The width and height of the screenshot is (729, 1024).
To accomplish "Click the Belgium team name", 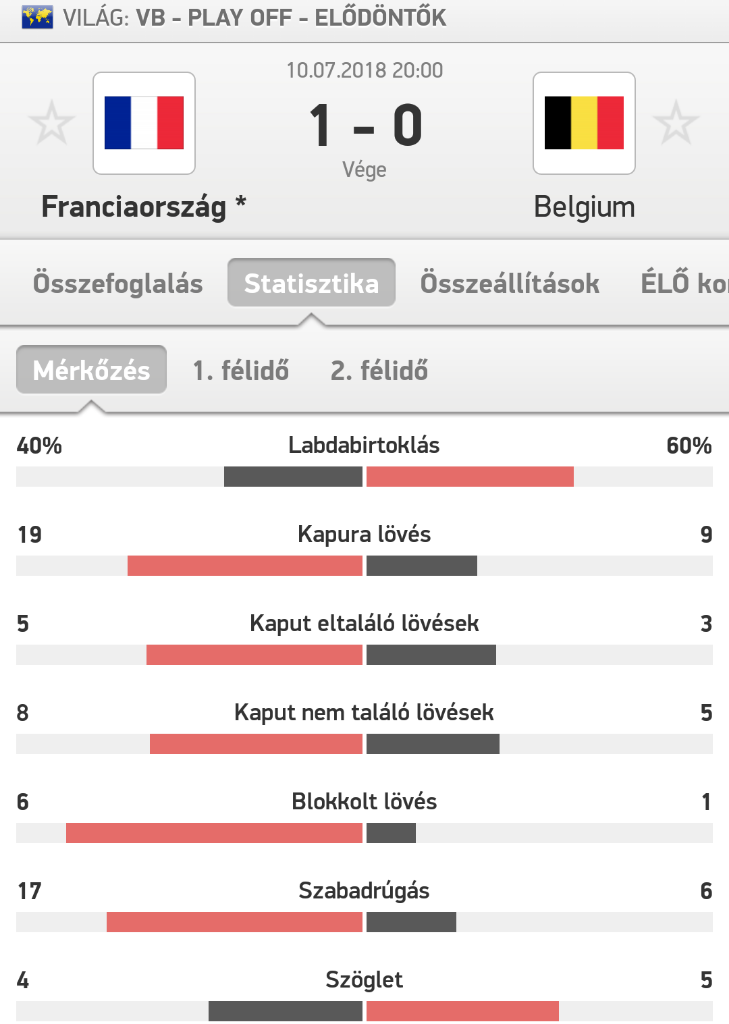I will tap(584, 207).
